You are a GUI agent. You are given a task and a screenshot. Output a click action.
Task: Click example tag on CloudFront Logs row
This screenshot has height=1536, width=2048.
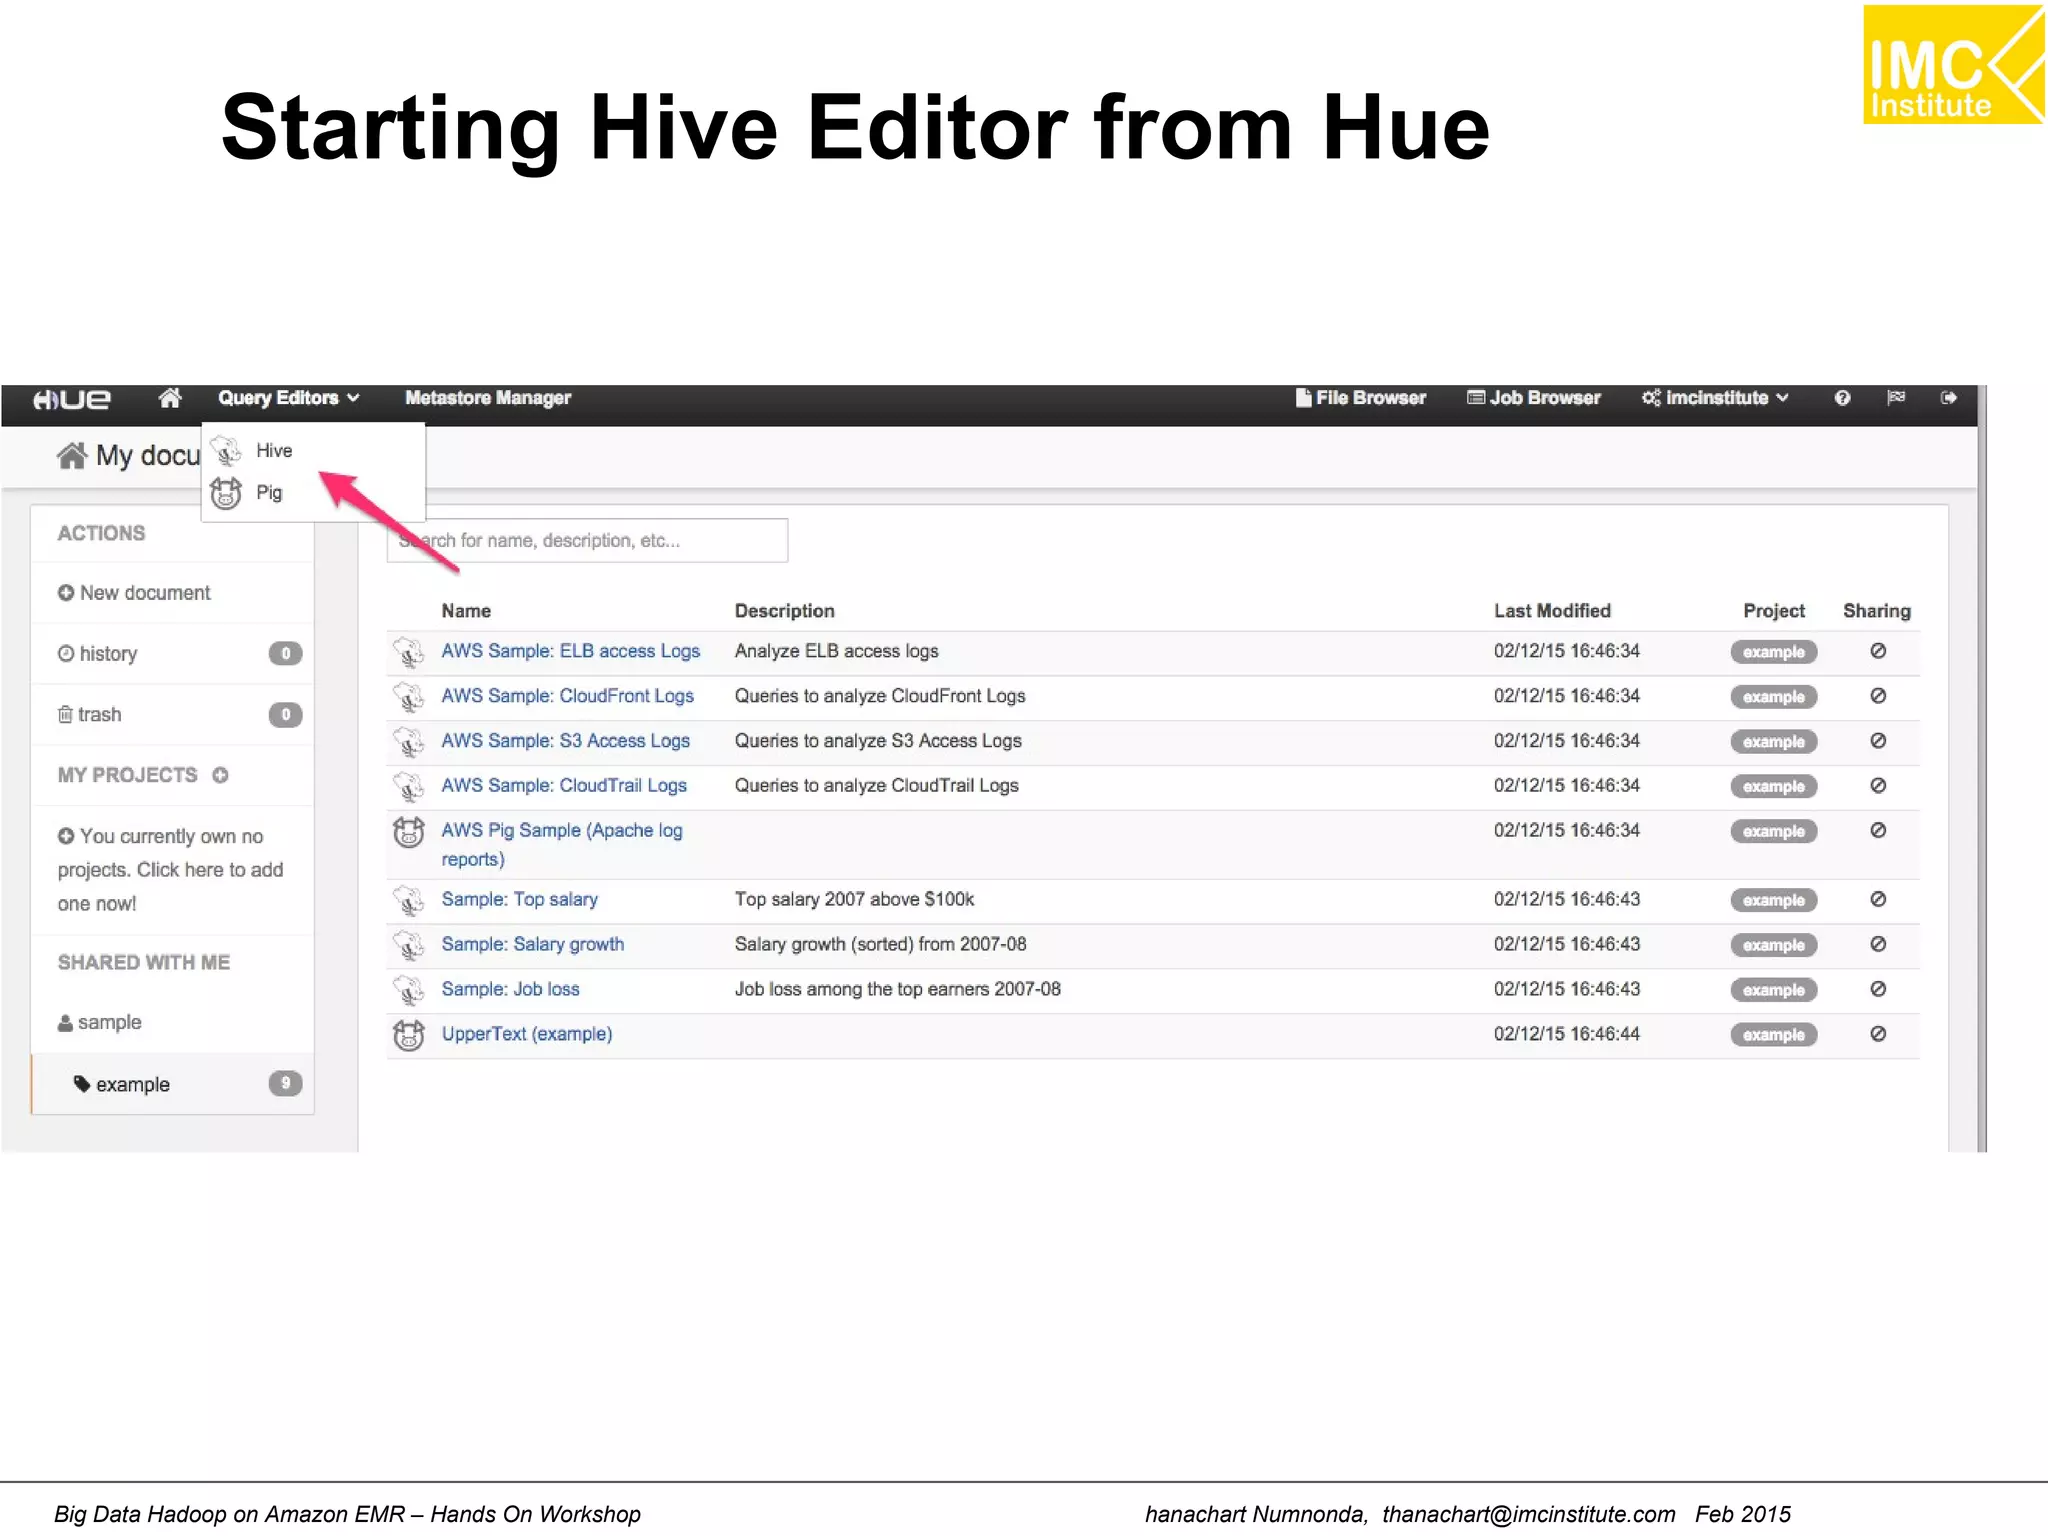1774,697
